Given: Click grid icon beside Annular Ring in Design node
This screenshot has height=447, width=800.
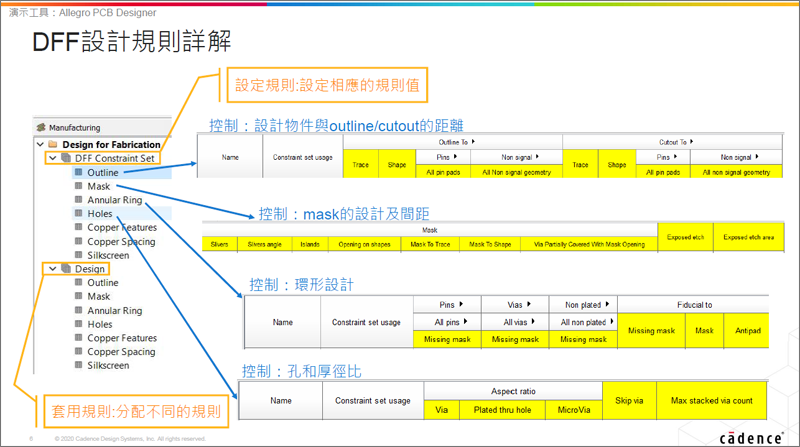Looking at the screenshot, I should (x=79, y=310).
